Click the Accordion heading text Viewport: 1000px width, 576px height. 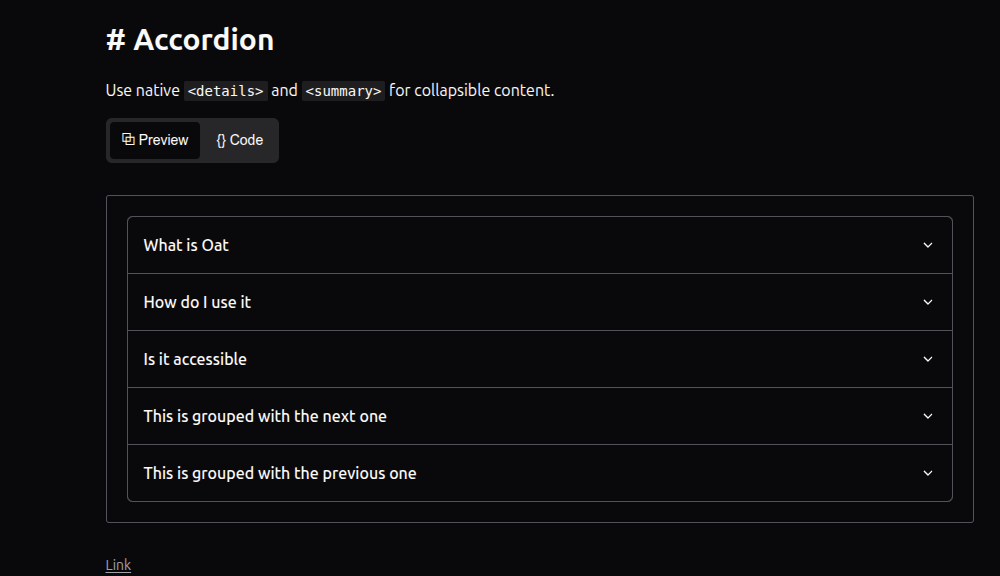click(203, 40)
